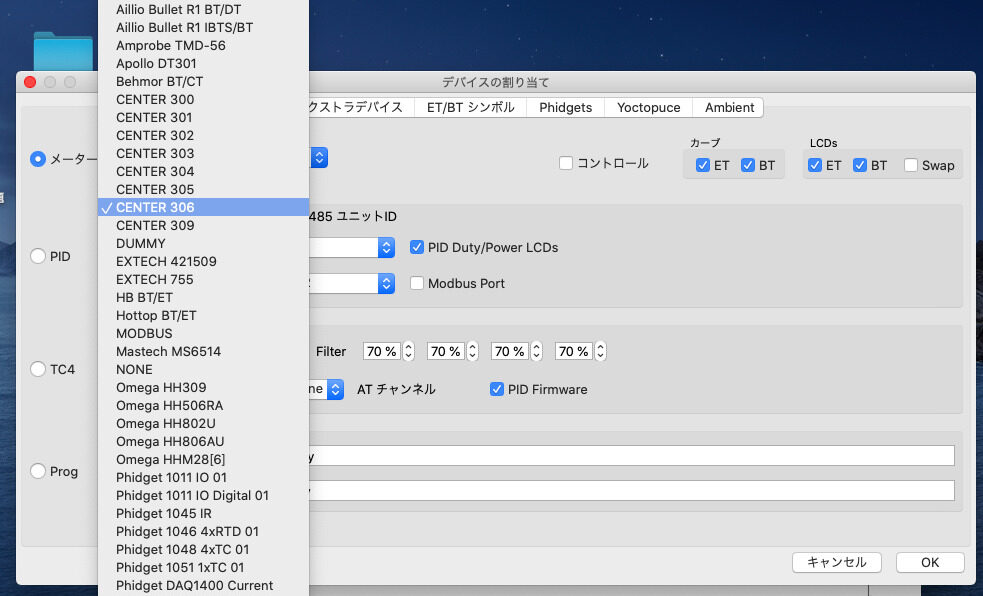Screen dimensions: 983x596
Task: Expand the dropdown beside Modbus Port
Action: click(386, 283)
